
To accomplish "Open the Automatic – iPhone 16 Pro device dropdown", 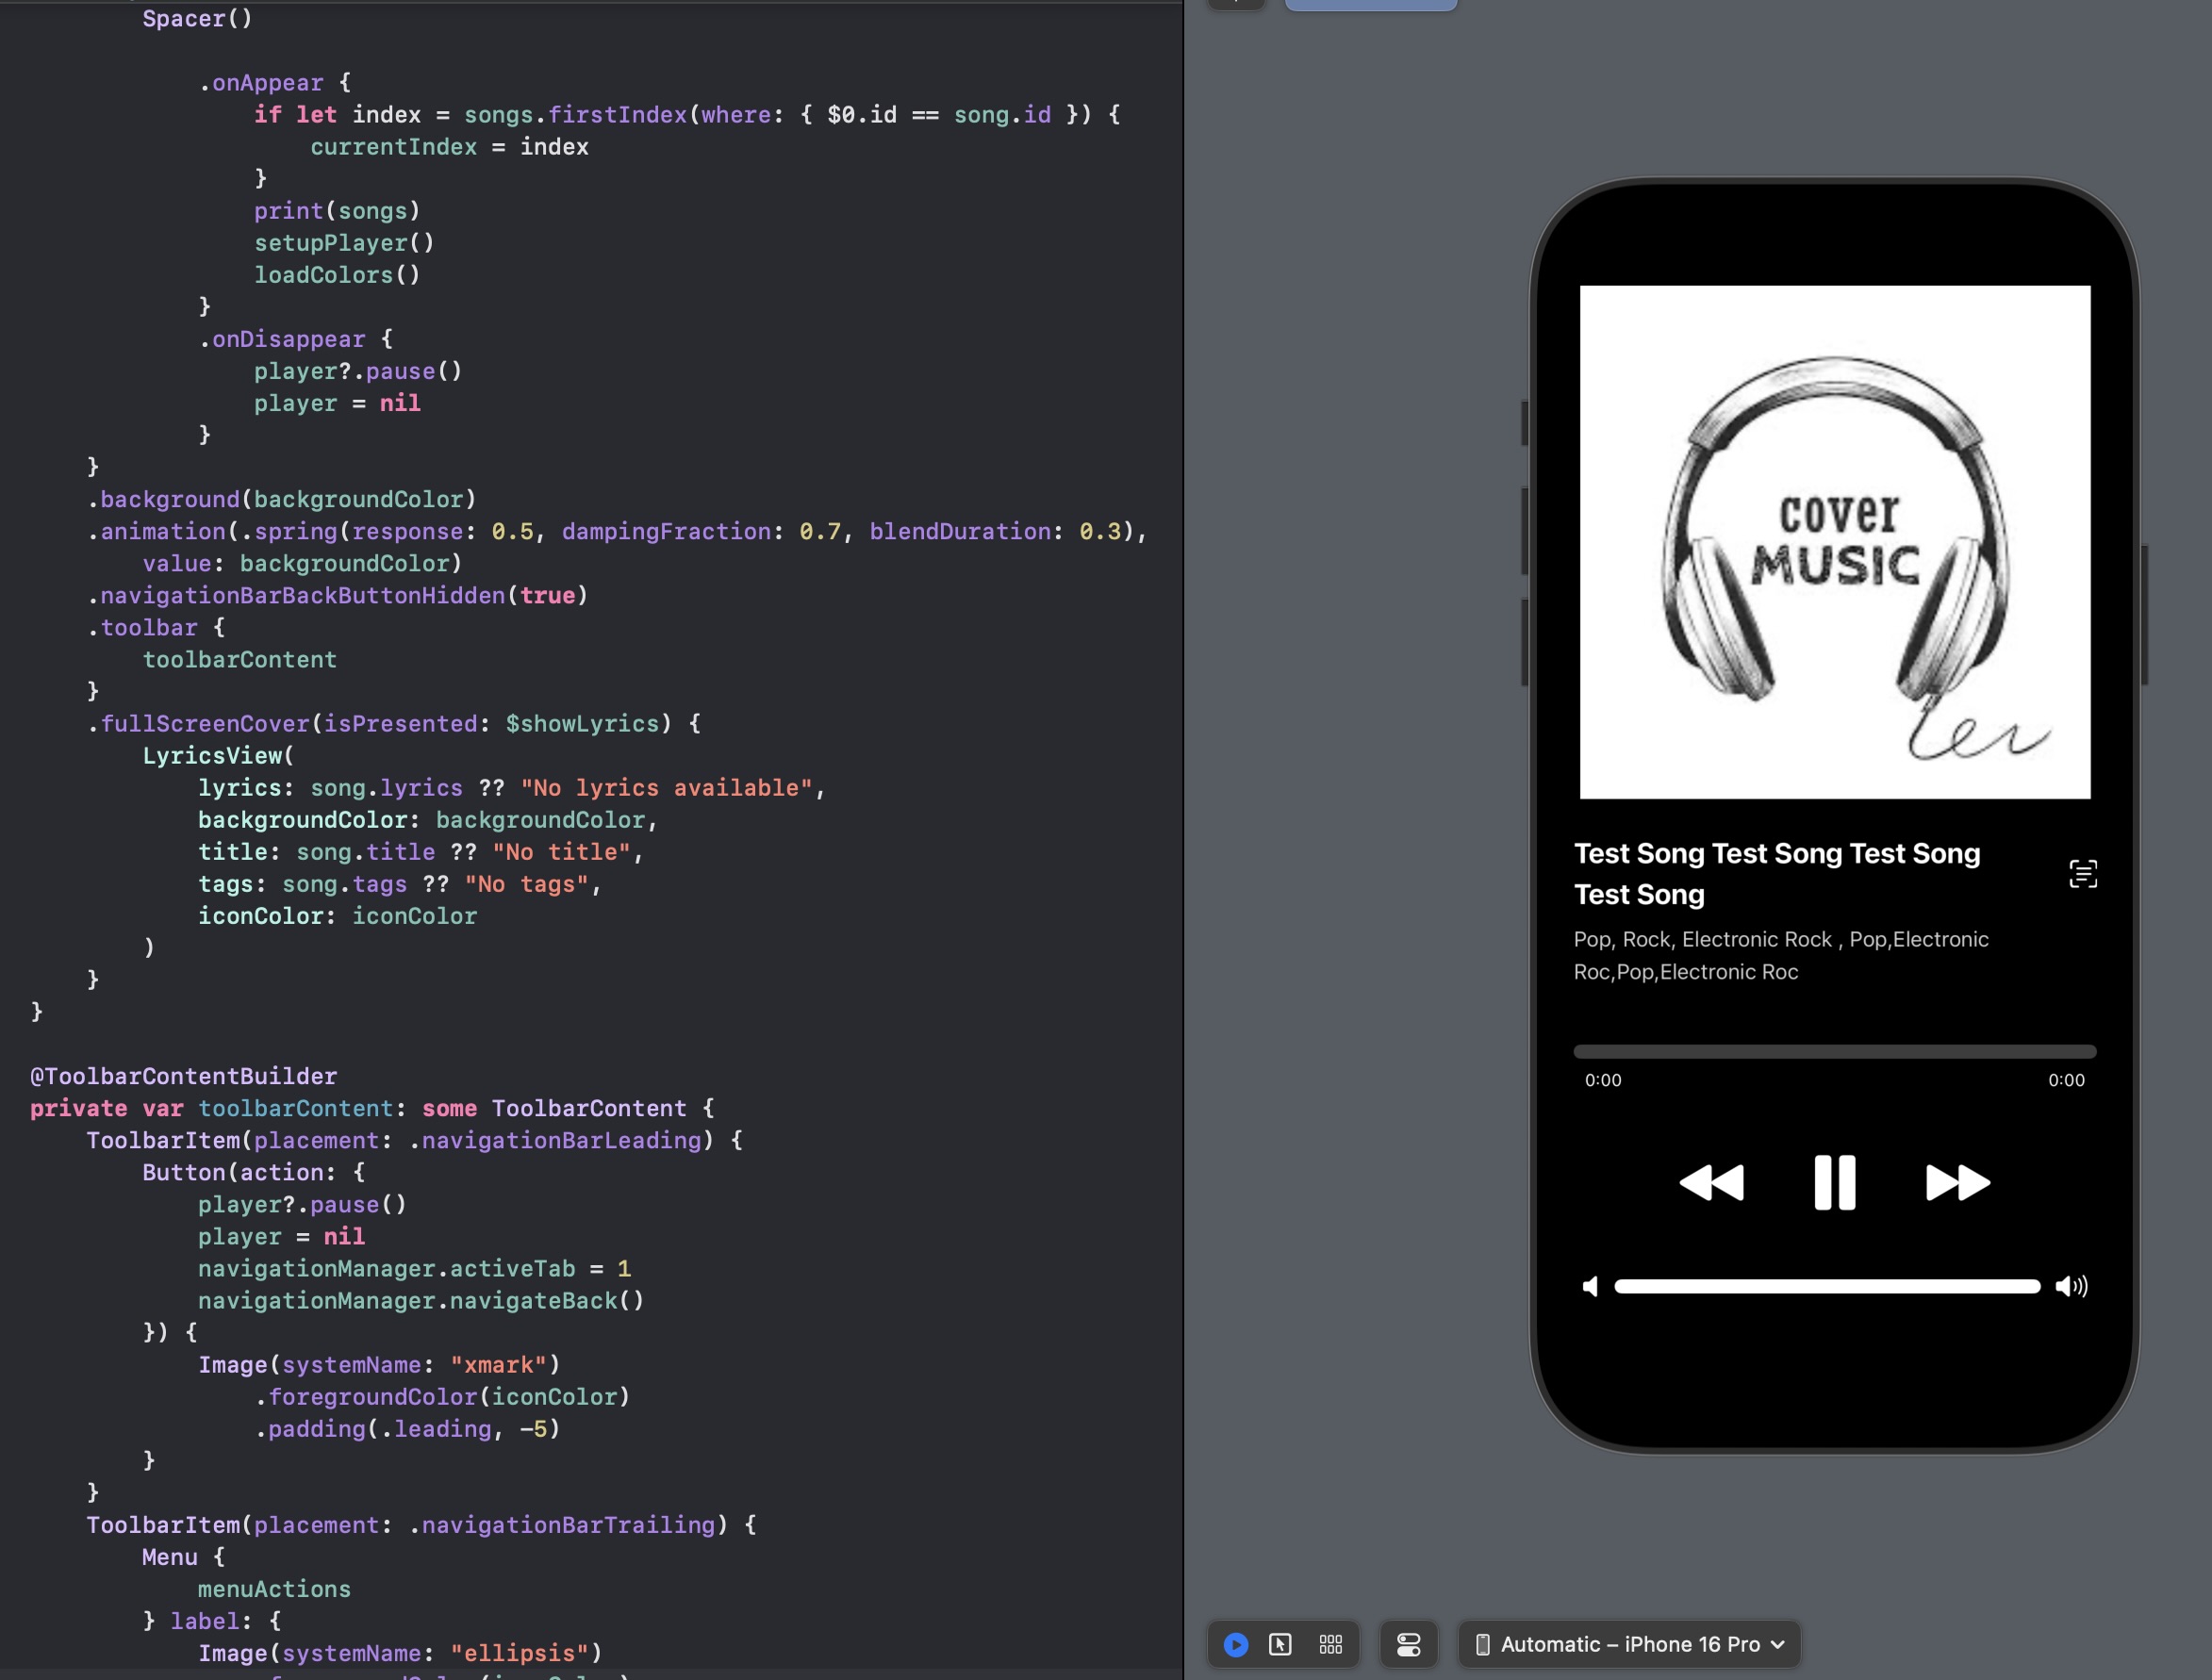I will (x=1630, y=1644).
